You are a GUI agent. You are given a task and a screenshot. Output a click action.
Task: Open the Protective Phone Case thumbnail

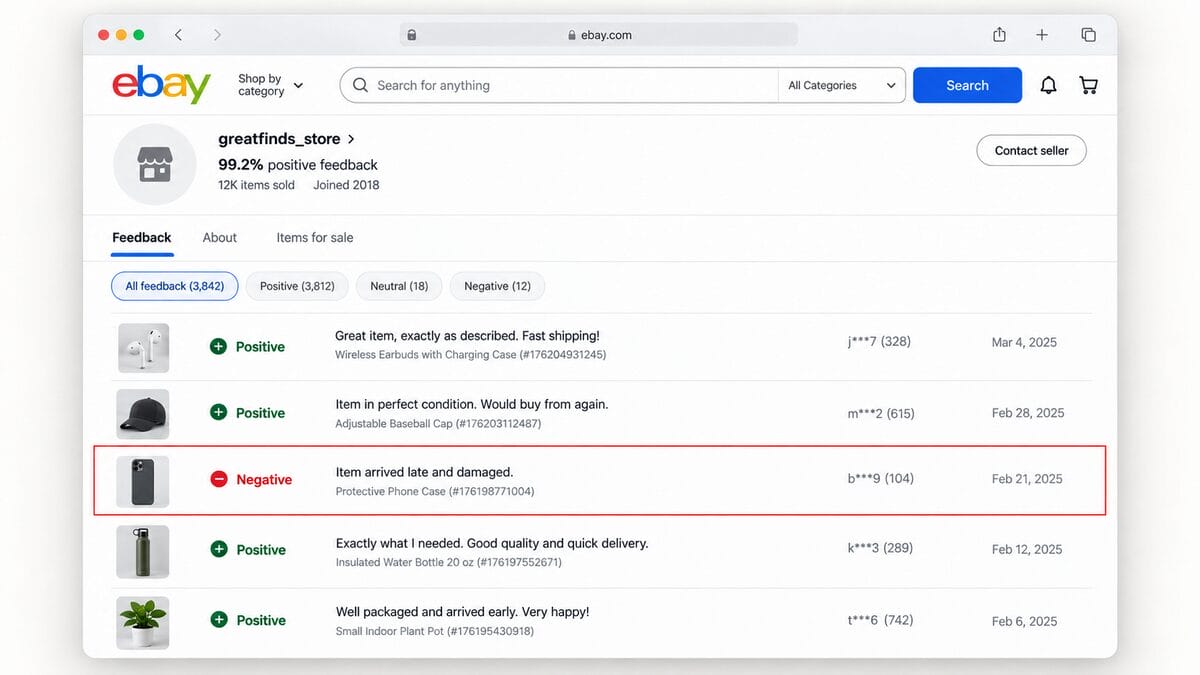(x=143, y=481)
